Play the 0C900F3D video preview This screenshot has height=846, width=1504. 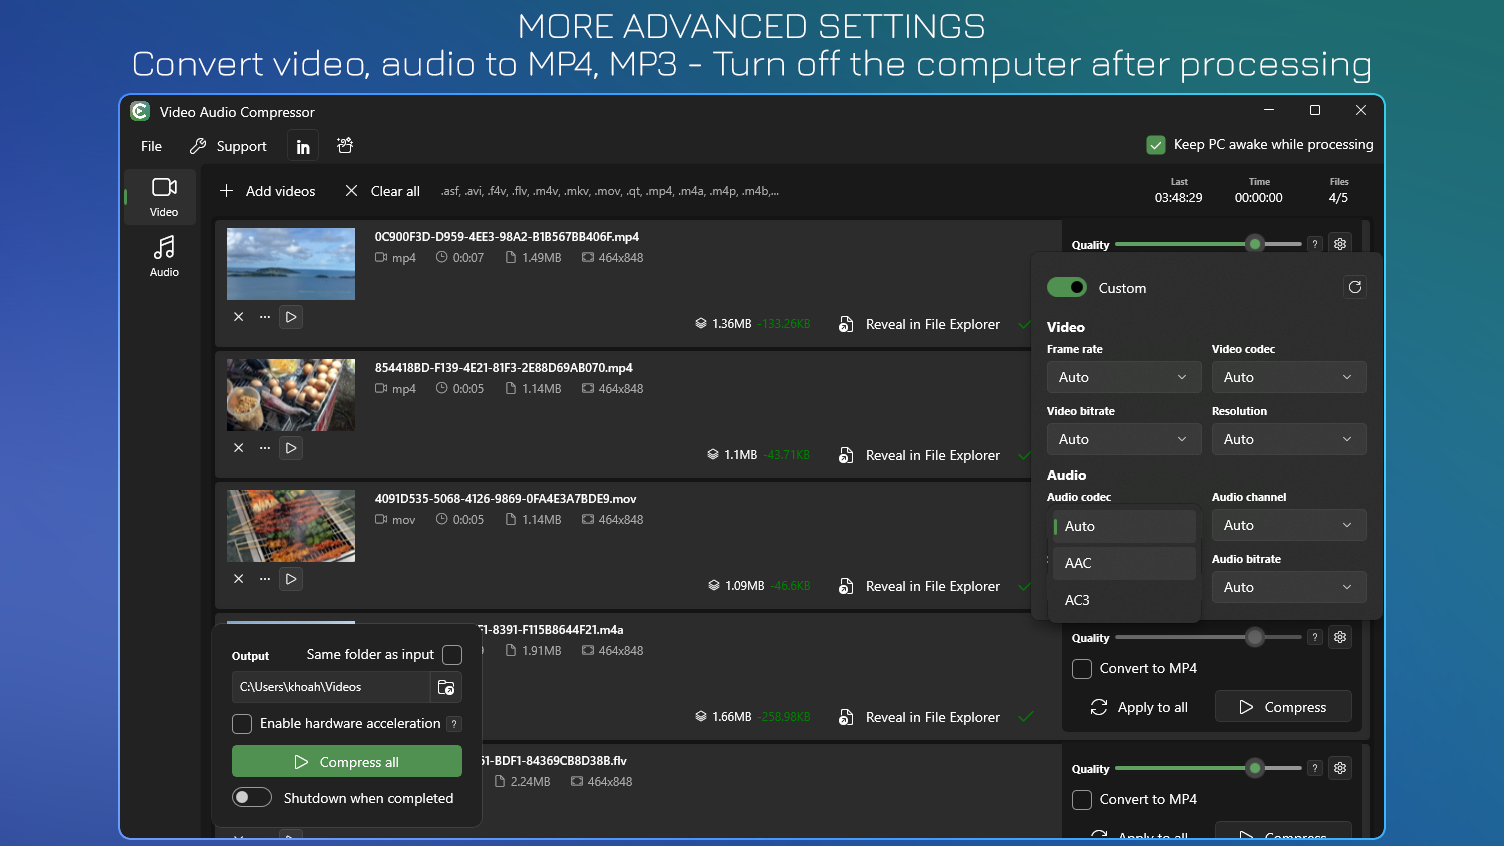point(291,317)
